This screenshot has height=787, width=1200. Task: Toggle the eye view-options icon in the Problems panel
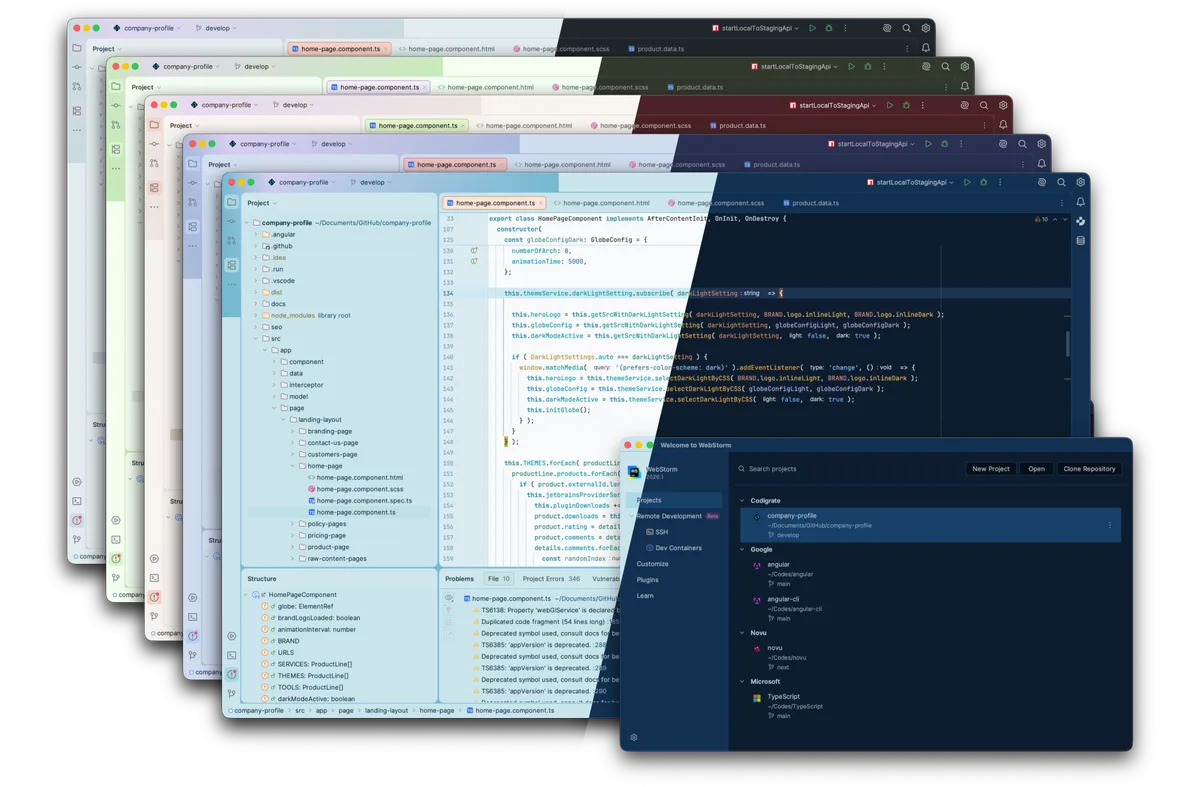(449, 598)
